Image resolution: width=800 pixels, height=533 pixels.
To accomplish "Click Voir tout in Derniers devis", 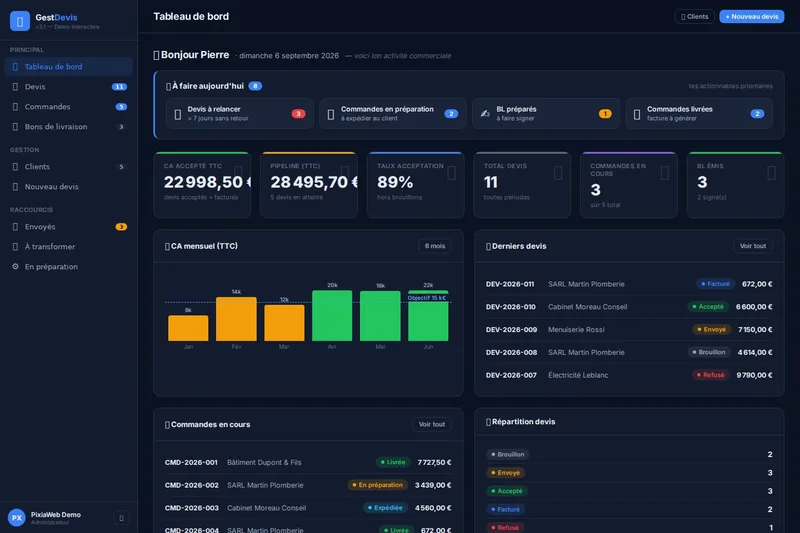I will click(753, 246).
